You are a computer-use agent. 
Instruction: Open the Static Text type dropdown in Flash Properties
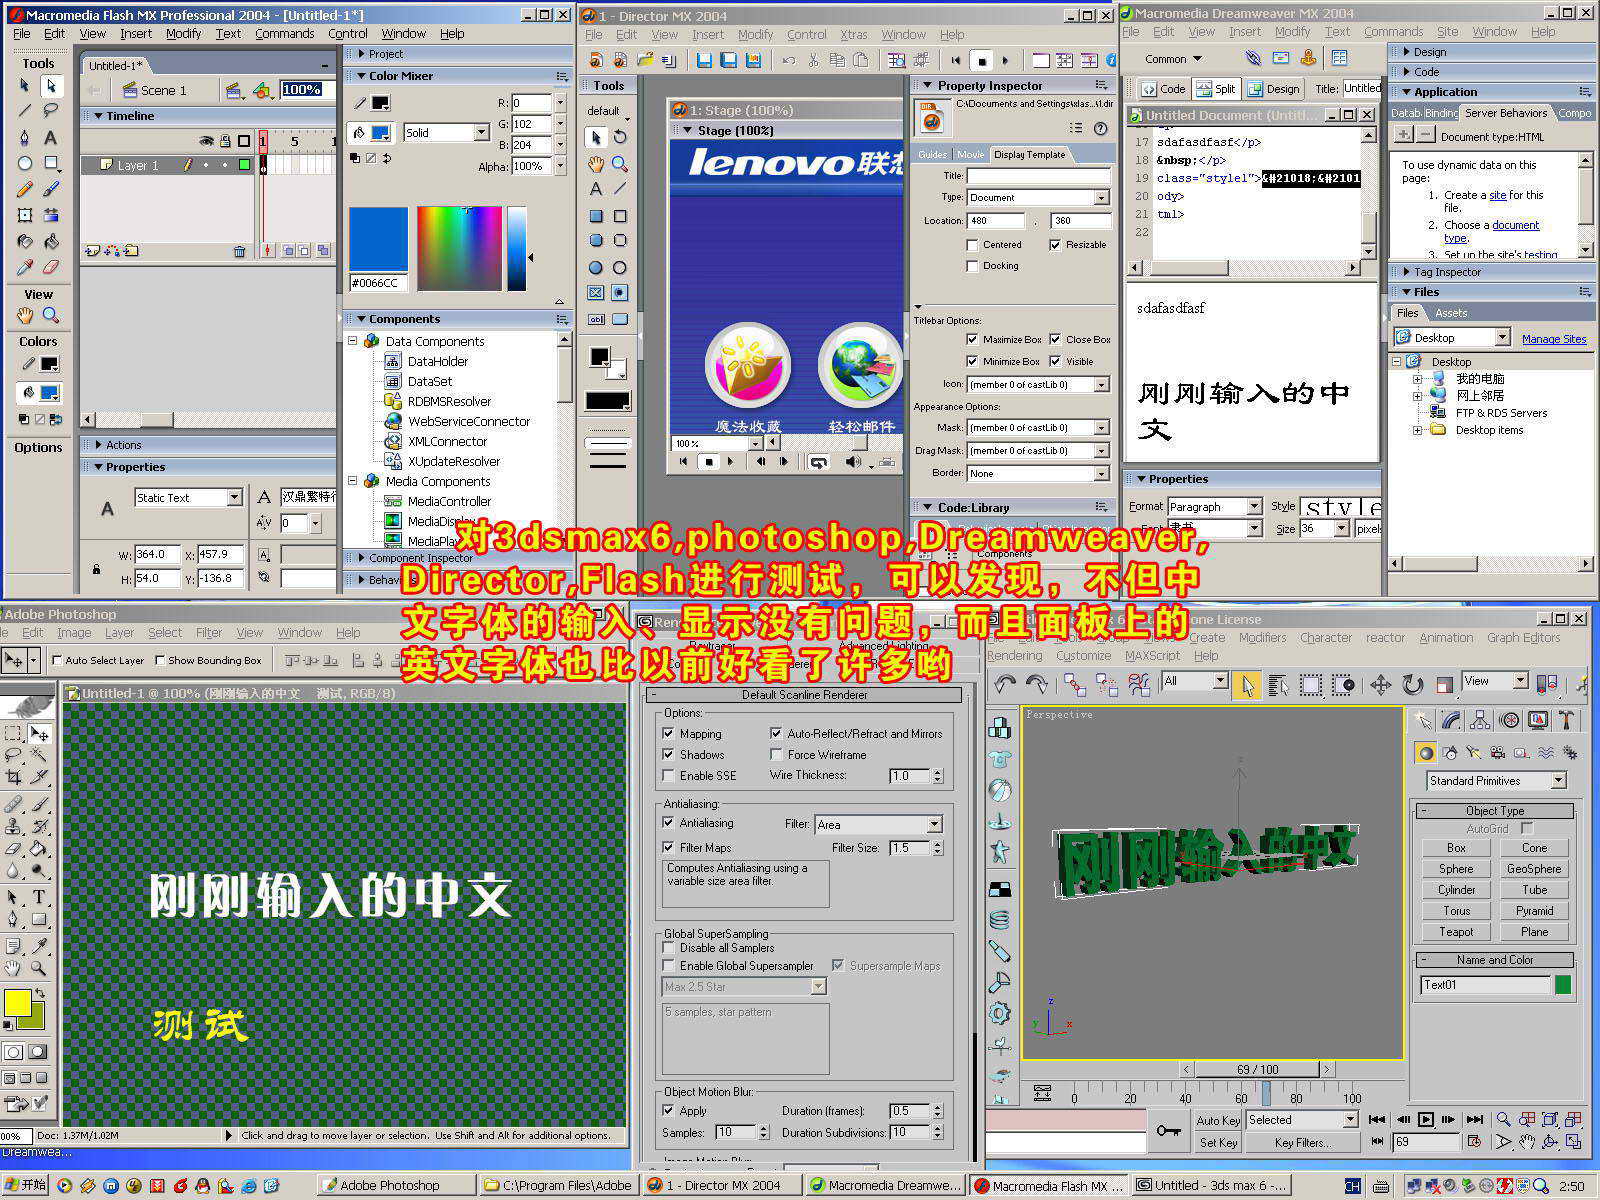(189, 497)
